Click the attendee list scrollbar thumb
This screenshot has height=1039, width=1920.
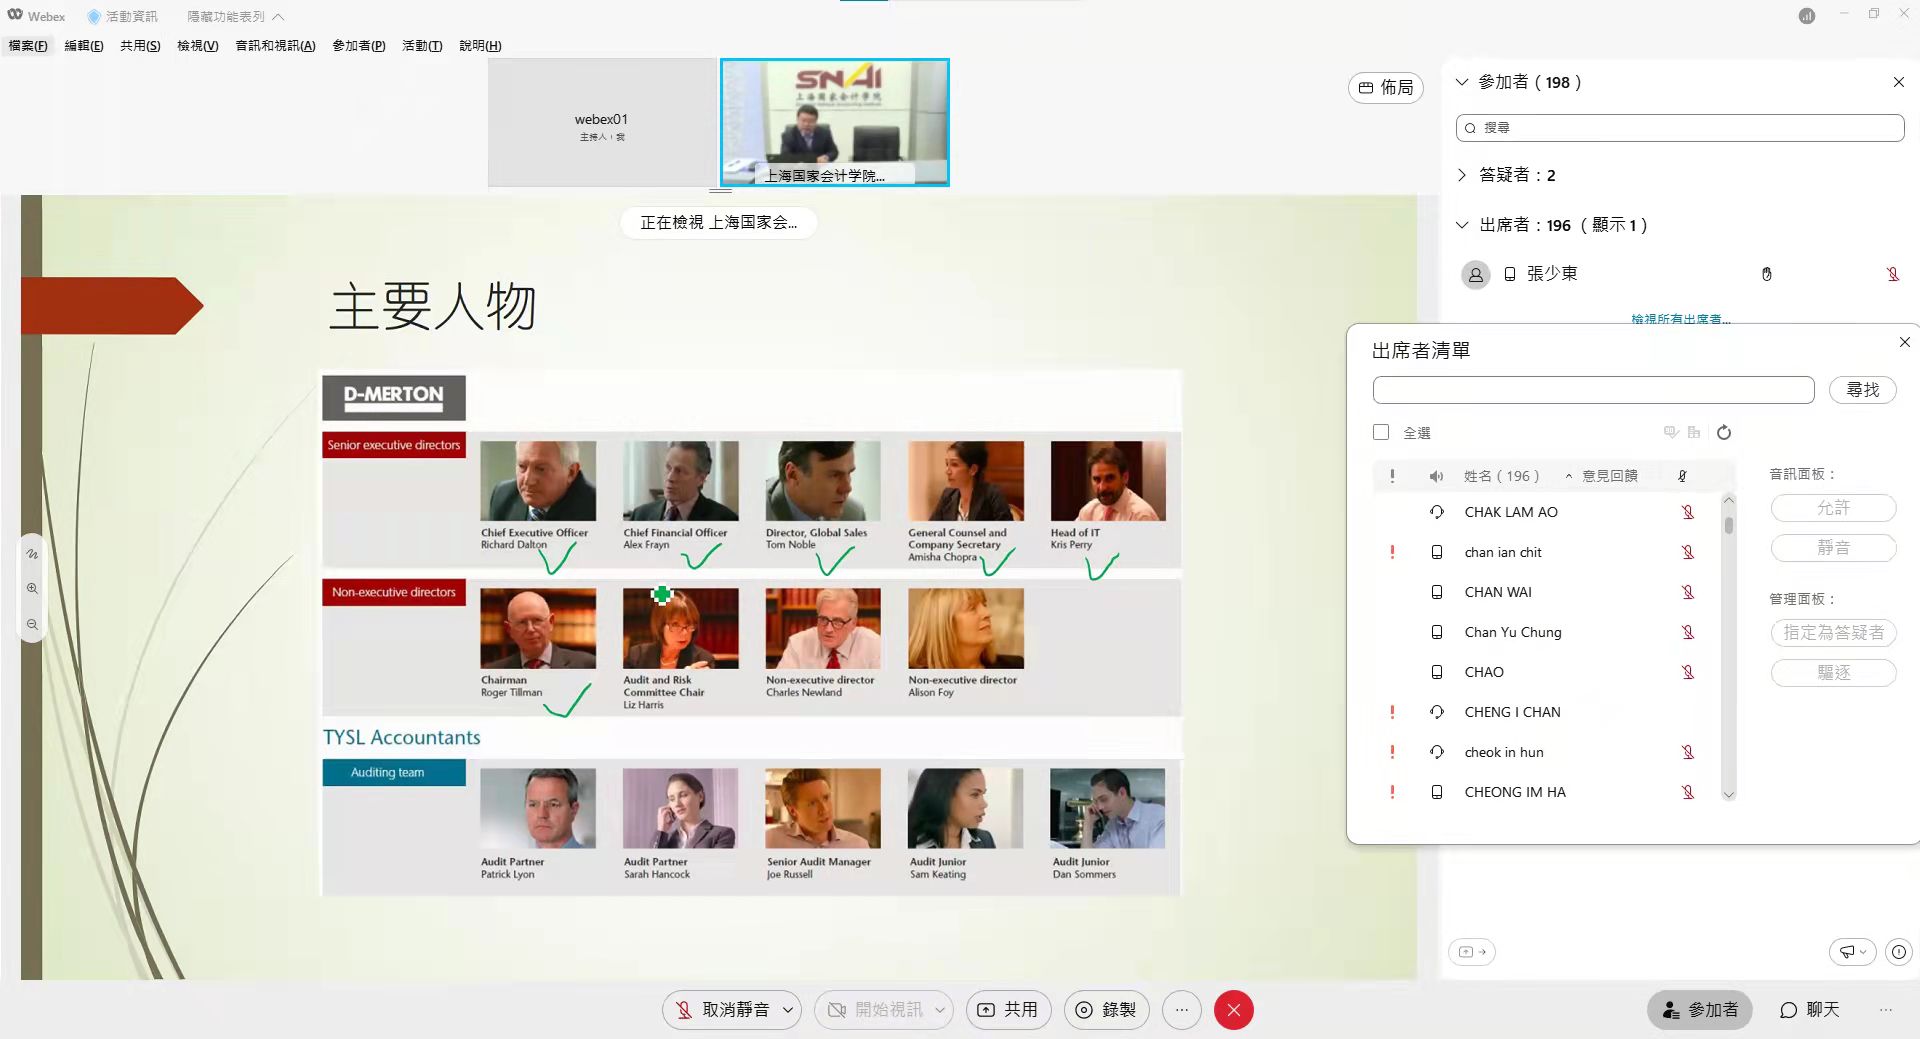[1729, 525]
